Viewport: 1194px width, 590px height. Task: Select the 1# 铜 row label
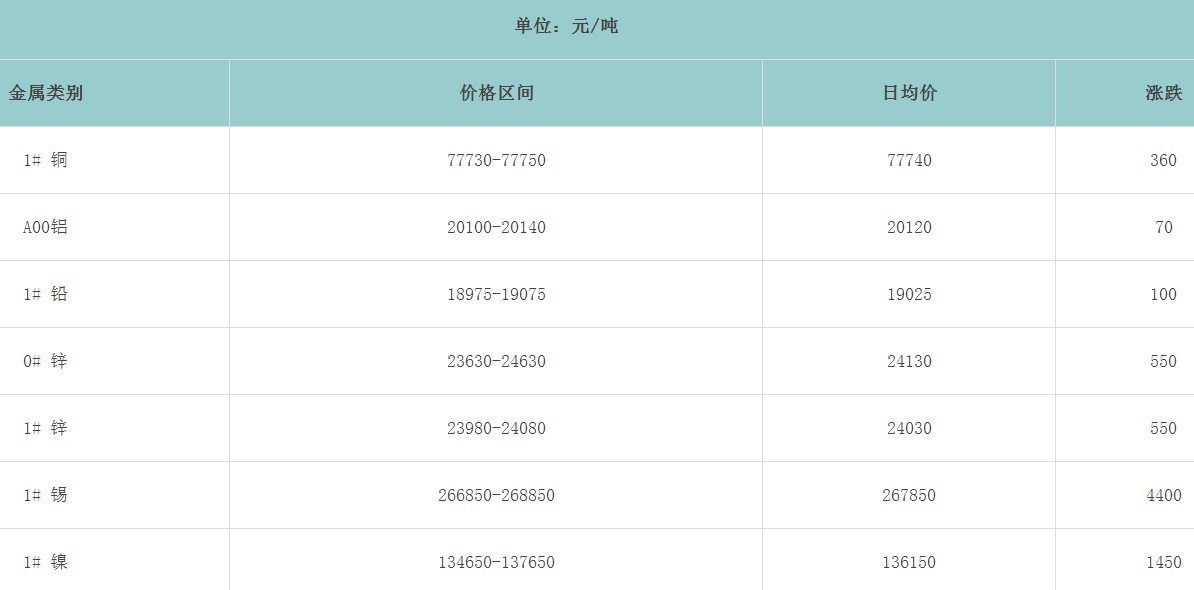(x=46, y=160)
